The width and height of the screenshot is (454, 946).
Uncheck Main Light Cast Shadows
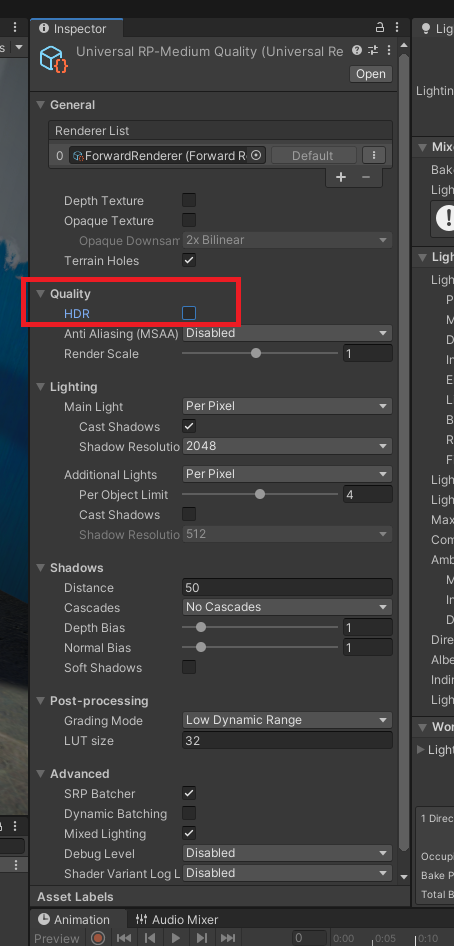(189, 426)
